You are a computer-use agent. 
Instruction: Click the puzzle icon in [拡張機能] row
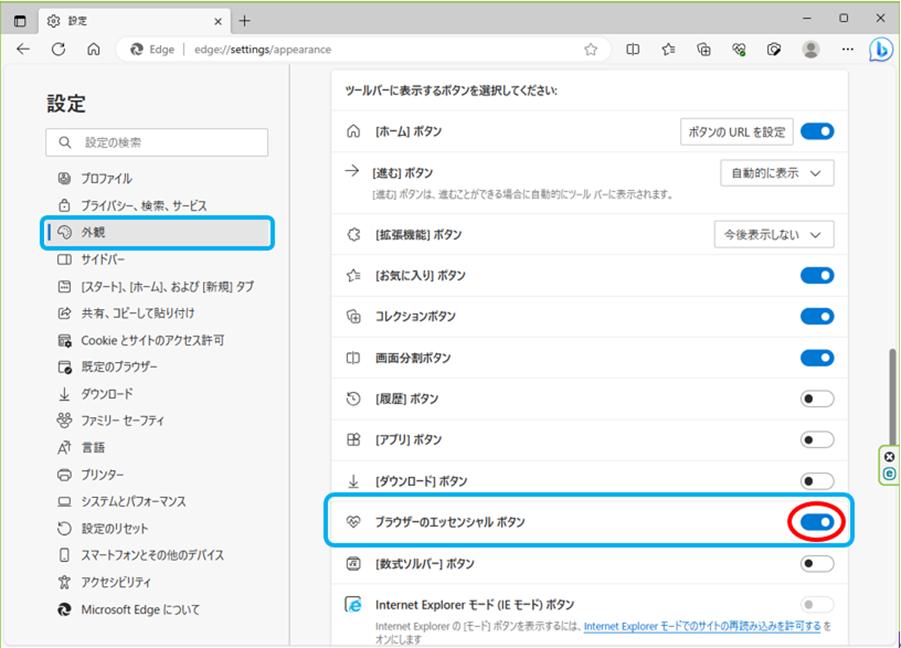pos(353,234)
